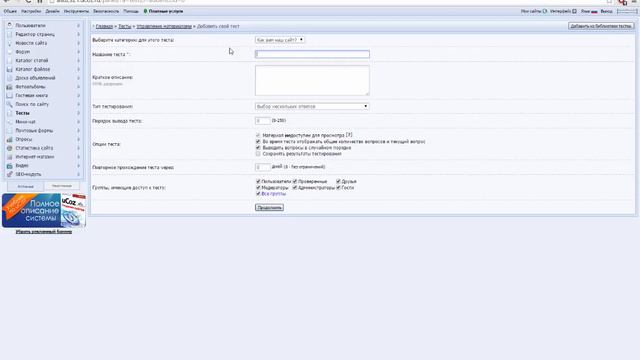Uncheck the Администраторы group checkbox
Viewport: 640px width, 360px height.
(295, 188)
